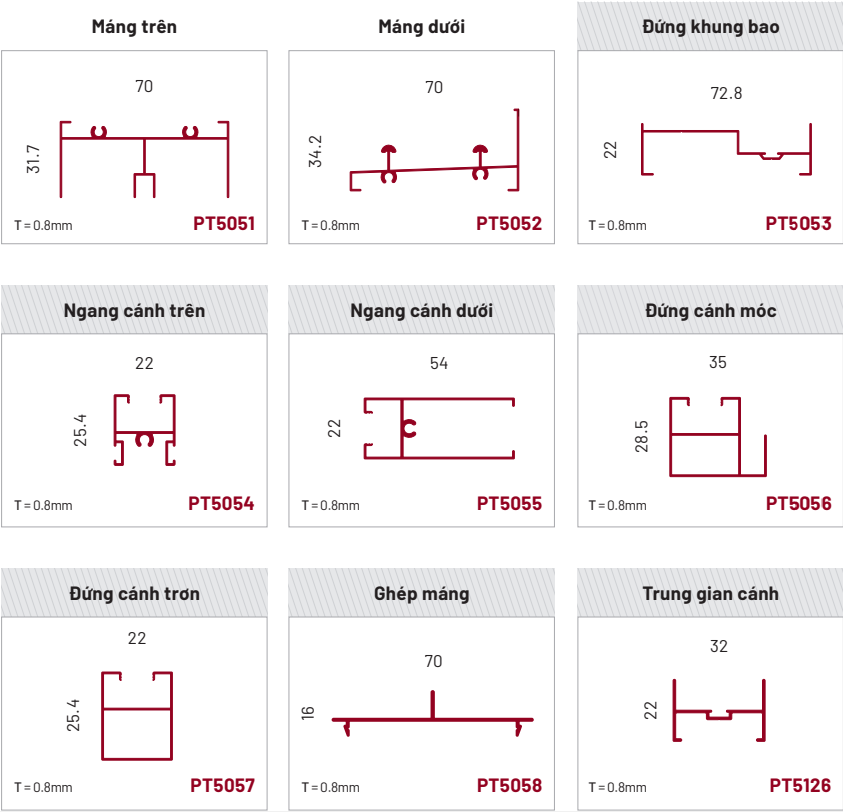Open product code PT5051

click(224, 224)
